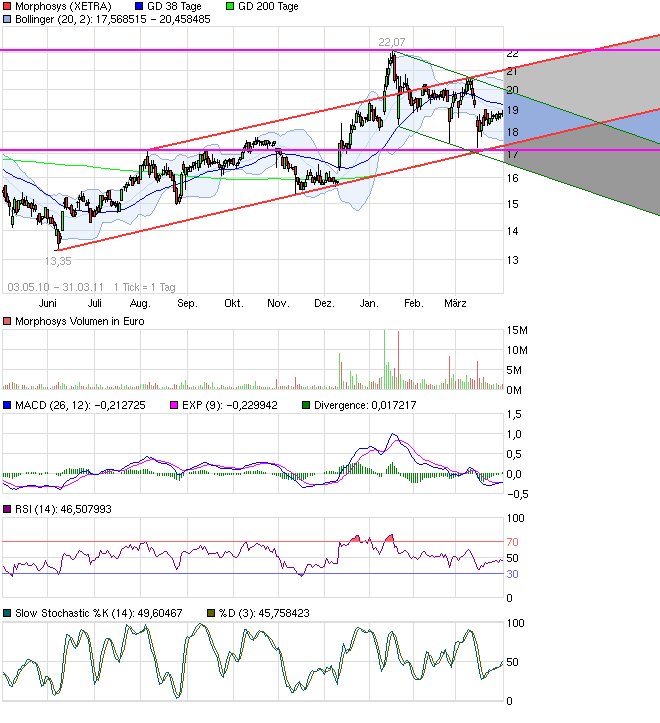The width and height of the screenshot is (660, 723).
Task: Select the Juni month label on the time axis
Action: (x=45, y=302)
